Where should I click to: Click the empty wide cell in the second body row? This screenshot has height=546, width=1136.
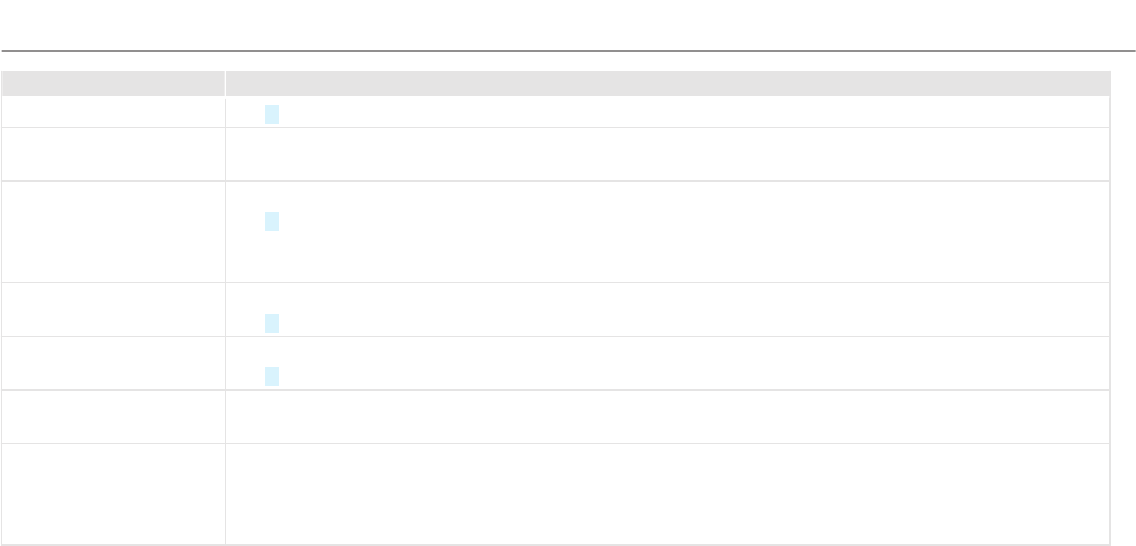pyautogui.click(x=667, y=154)
